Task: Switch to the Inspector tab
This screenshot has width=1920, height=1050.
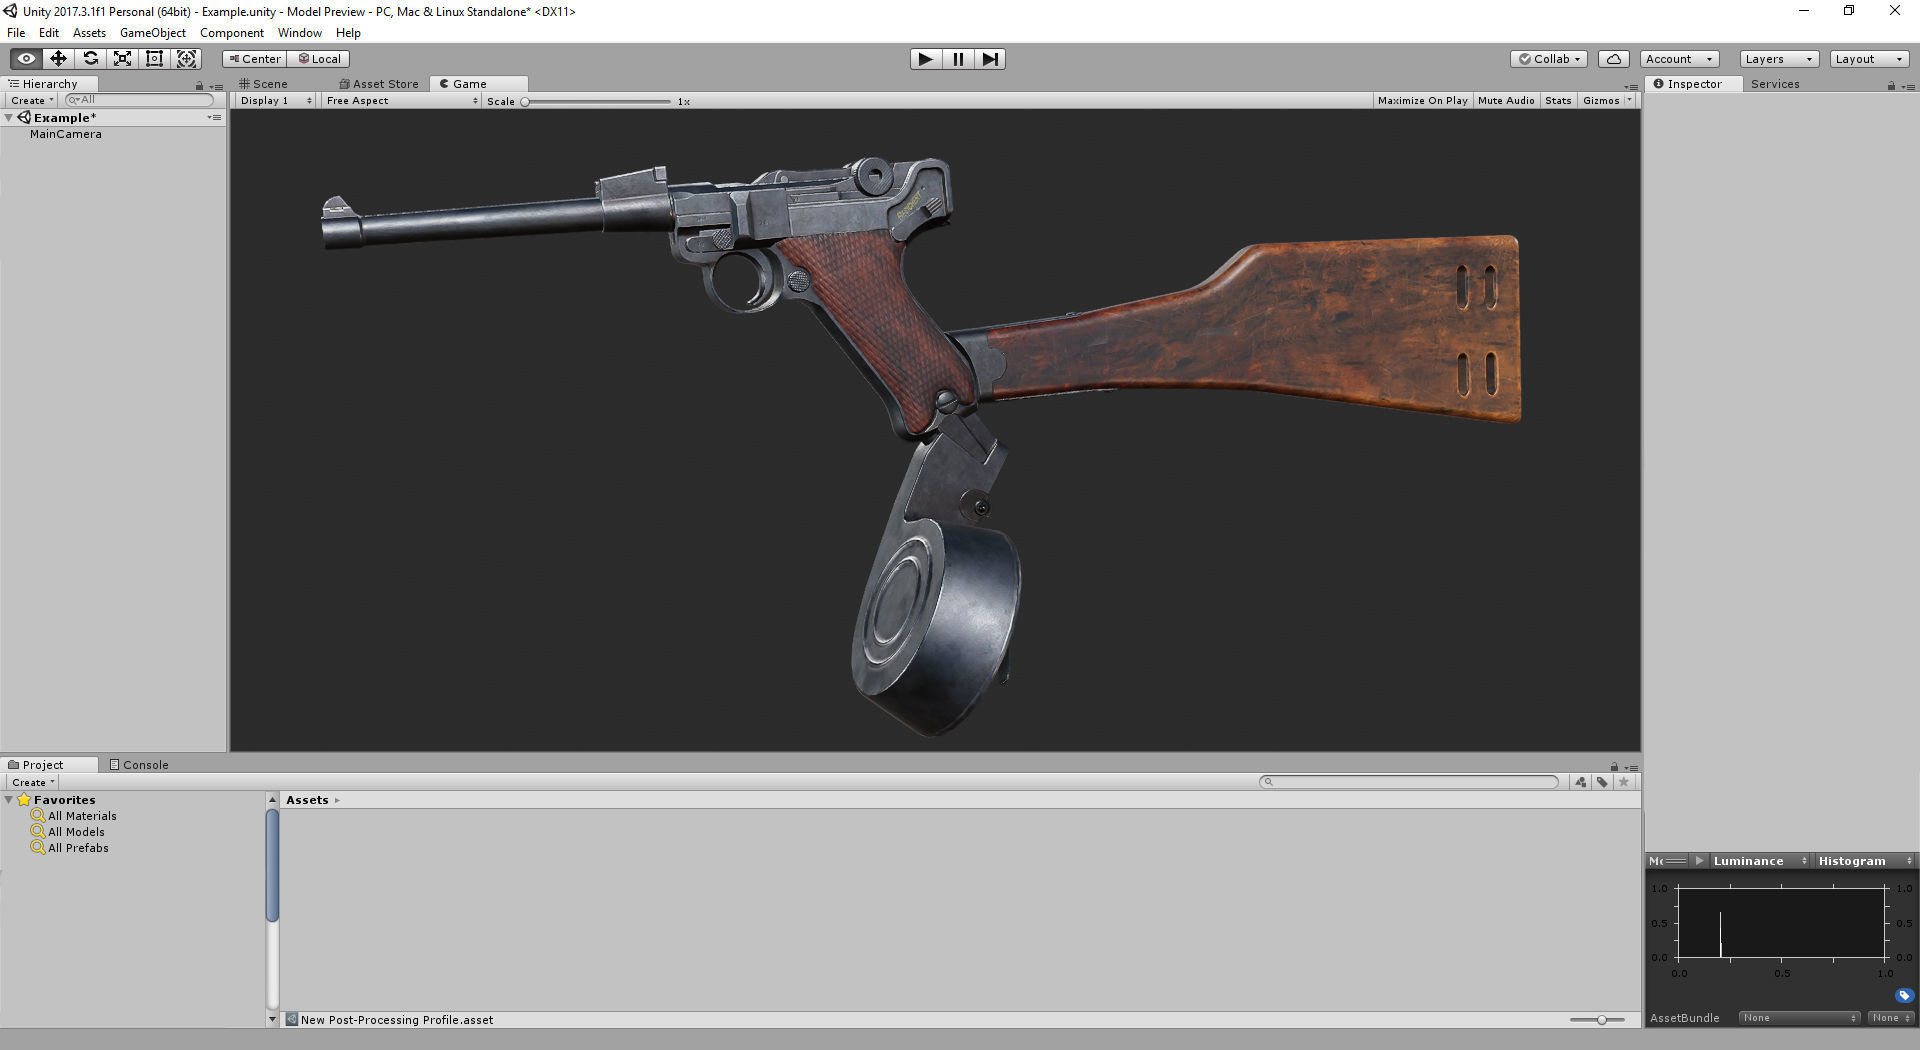Action: 1695,84
